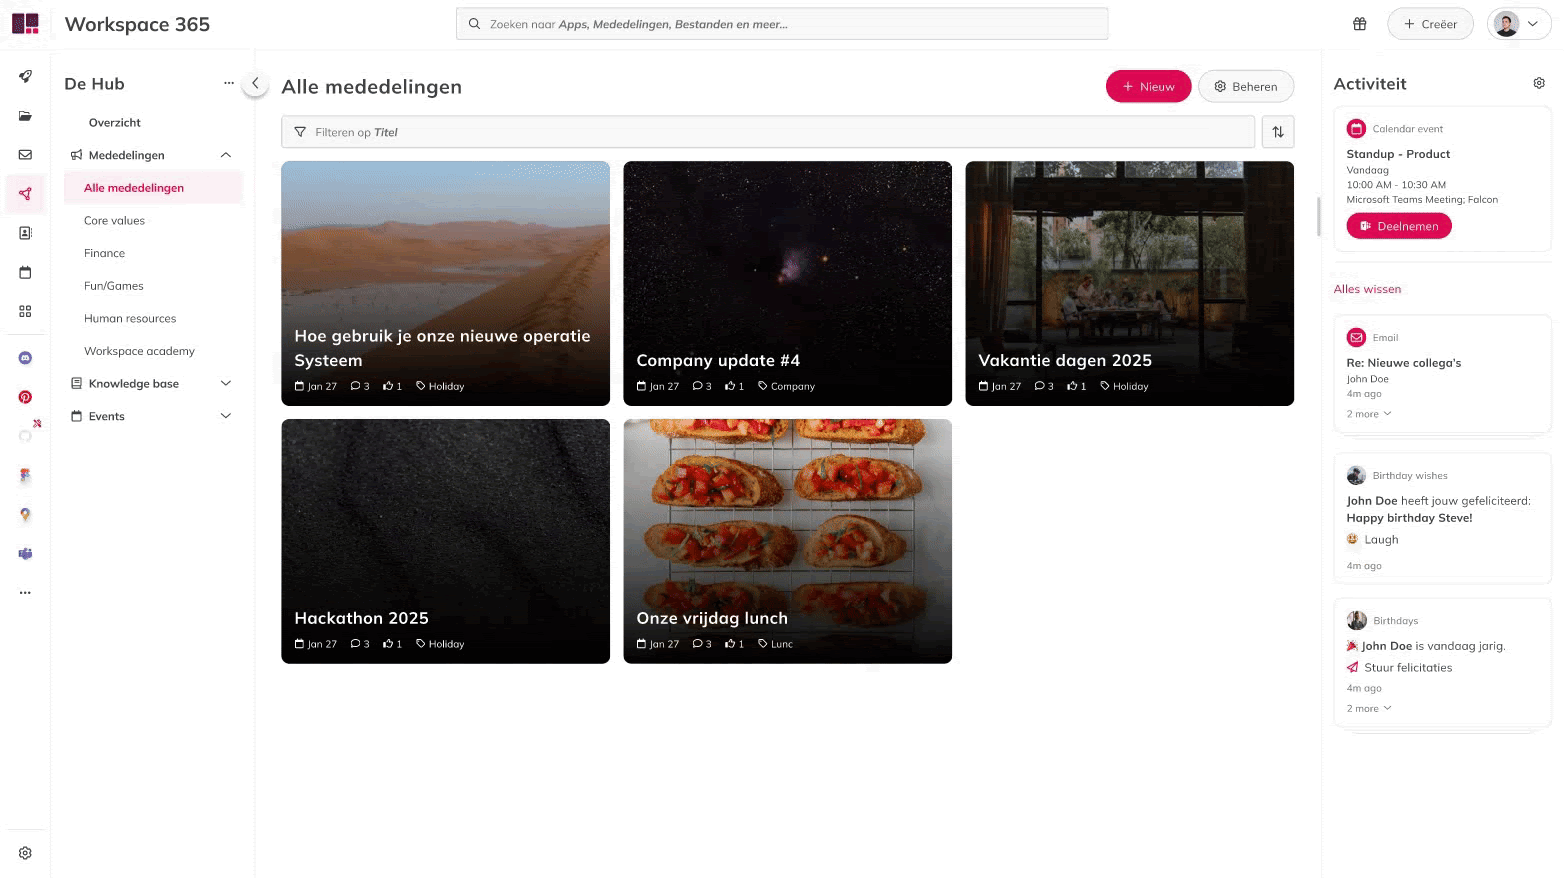Click the Stuur felicitaties send icon

pos(1352,667)
